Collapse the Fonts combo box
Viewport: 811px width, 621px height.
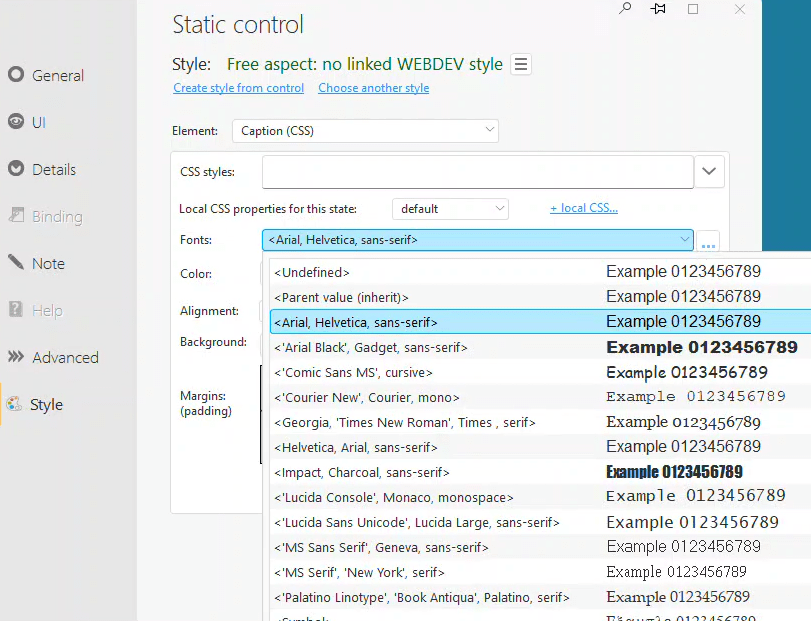pos(684,240)
